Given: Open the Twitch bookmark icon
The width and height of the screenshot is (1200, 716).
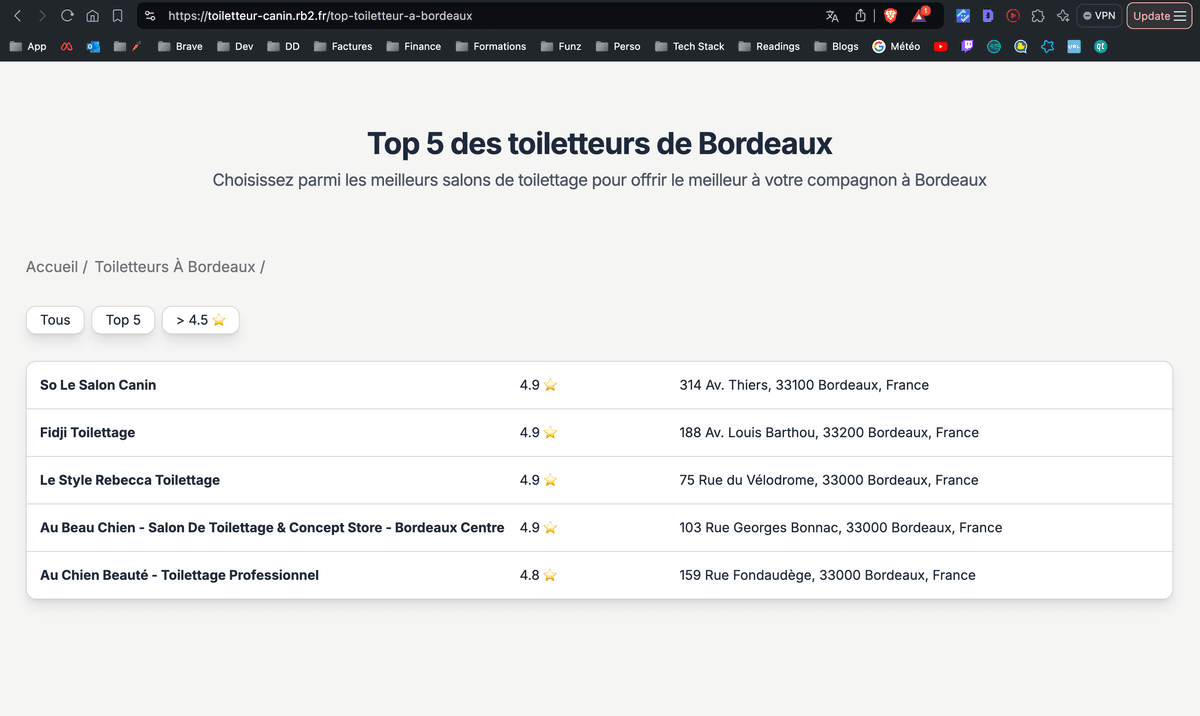Looking at the screenshot, I should click(x=967, y=46).
